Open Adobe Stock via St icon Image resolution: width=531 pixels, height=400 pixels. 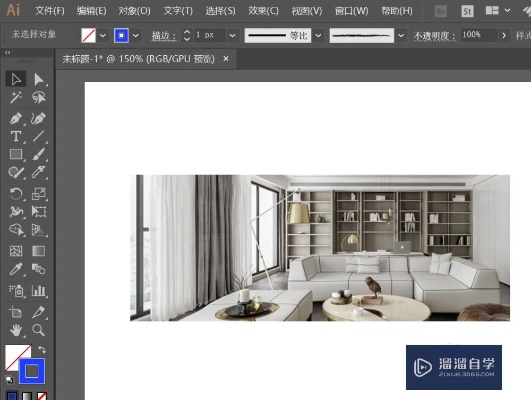[x=467, y=12]
